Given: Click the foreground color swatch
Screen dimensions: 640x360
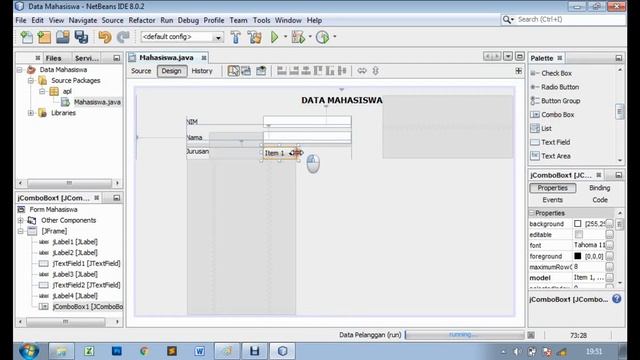Looking at the screenshot, I should 578,256.
